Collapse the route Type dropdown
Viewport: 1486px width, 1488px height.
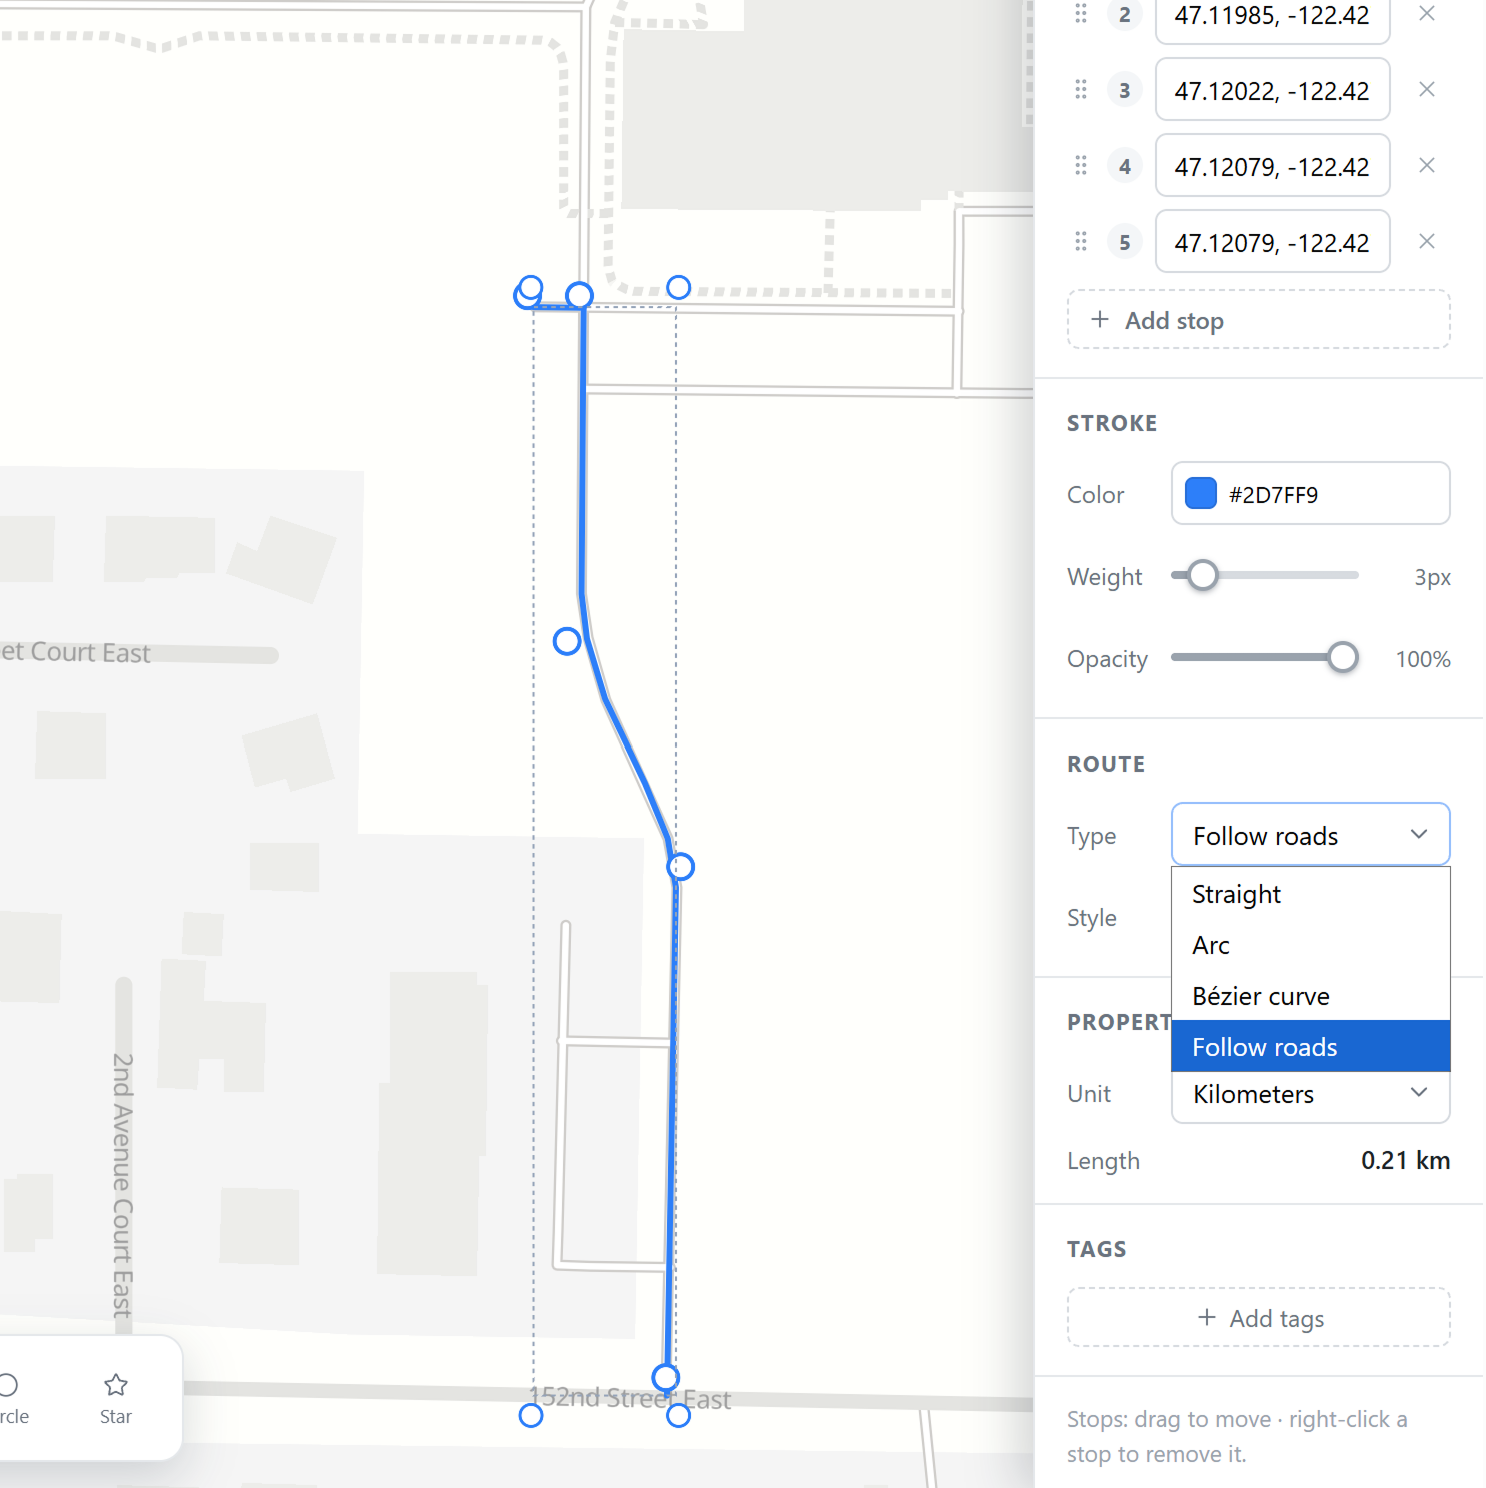pos(1311,835)
